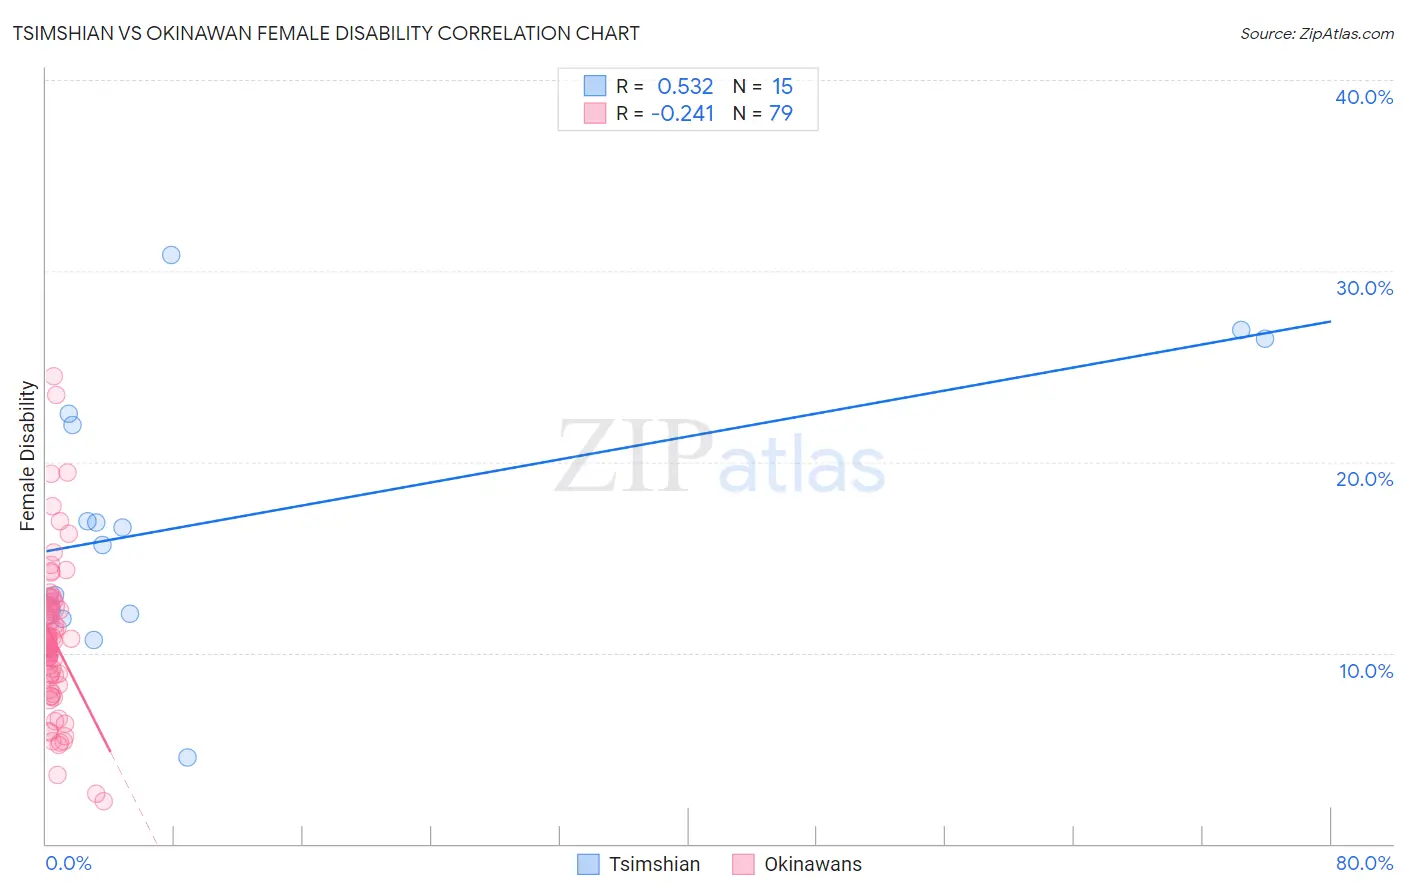Screen dimensions: 1406x892
Task: Click the topmost pink Okinawan data point
Action: pyautogui.click(x=54, y=377)
